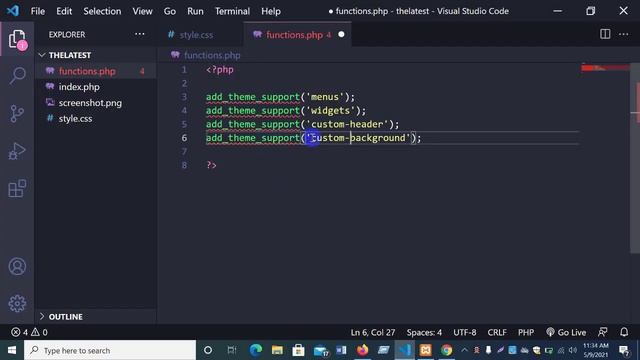640x360 pixels.
Task: Click the errors and warnings status indicator
Action: 29,332
